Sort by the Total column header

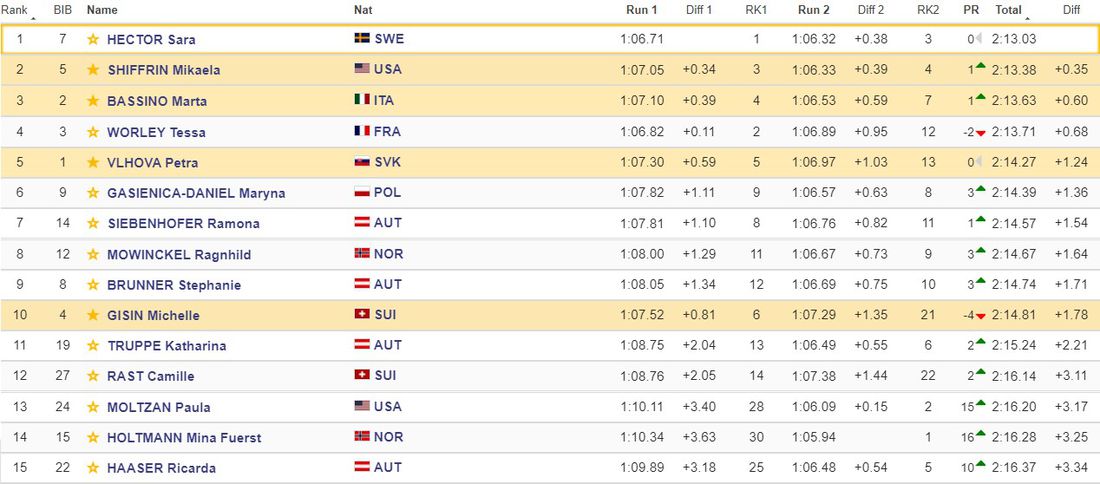1008,10
